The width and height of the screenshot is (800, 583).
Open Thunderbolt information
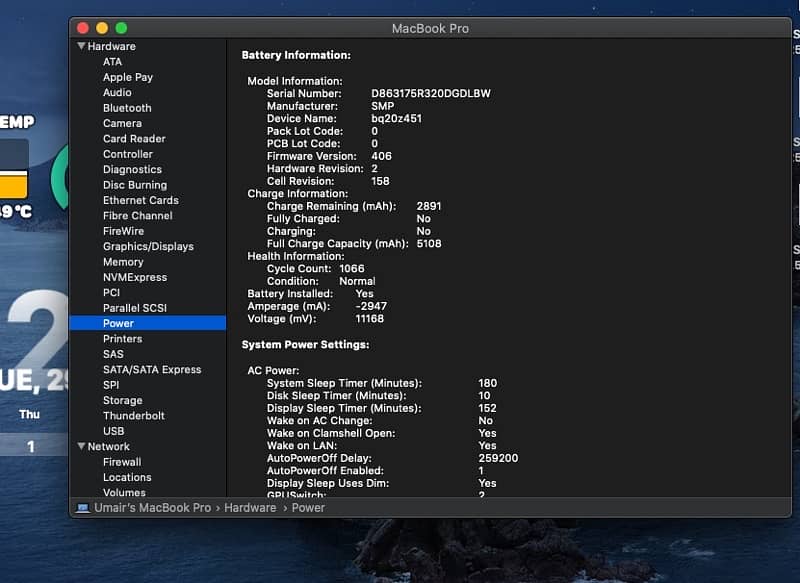click(x=134, y=416)
